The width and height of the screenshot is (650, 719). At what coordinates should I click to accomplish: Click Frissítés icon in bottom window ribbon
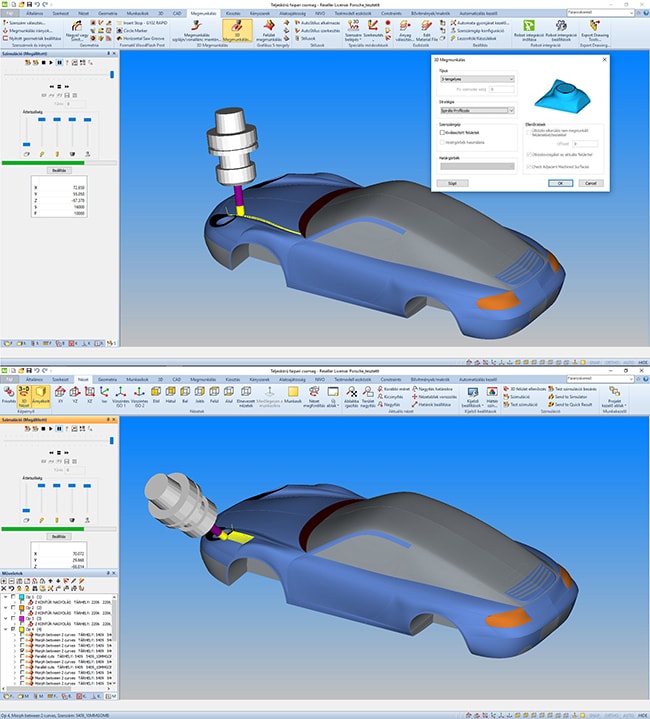tap(9, 396)
